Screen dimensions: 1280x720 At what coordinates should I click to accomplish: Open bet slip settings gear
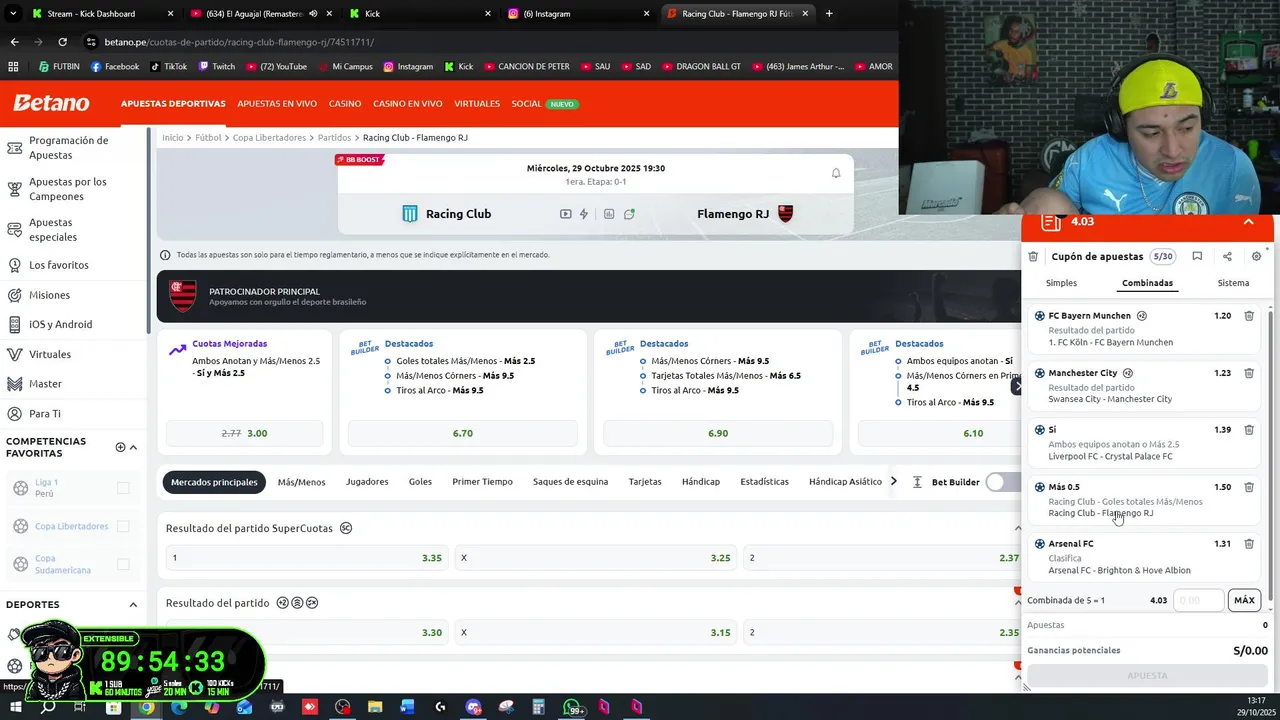[1257, 256]
